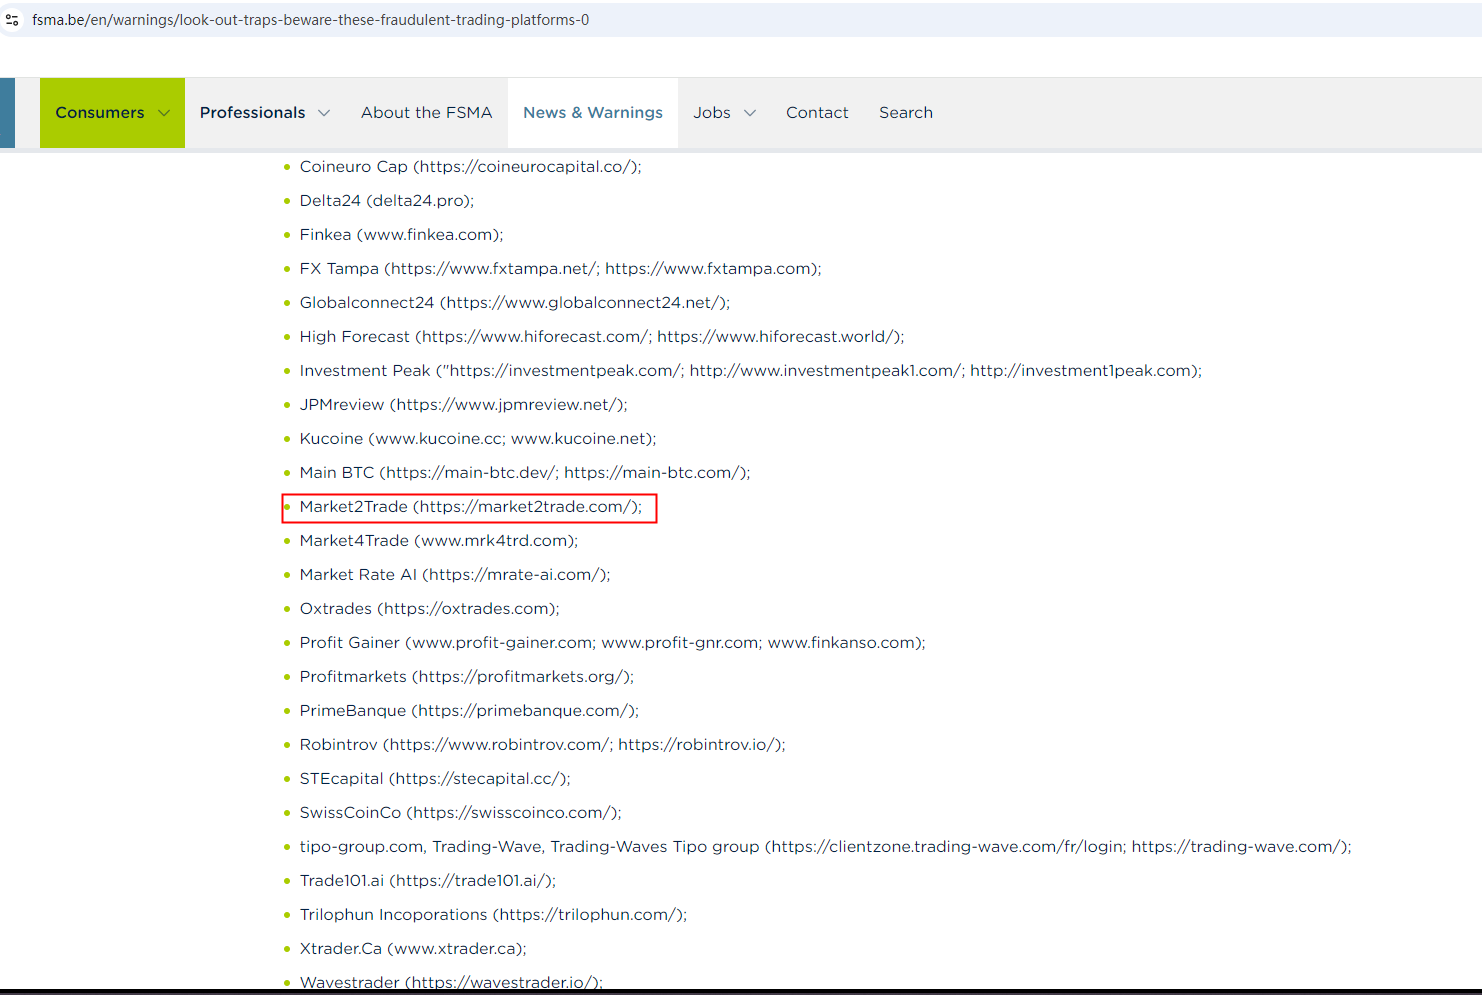Open the Professionals dropdown arrow

click(x=324, y=113)
